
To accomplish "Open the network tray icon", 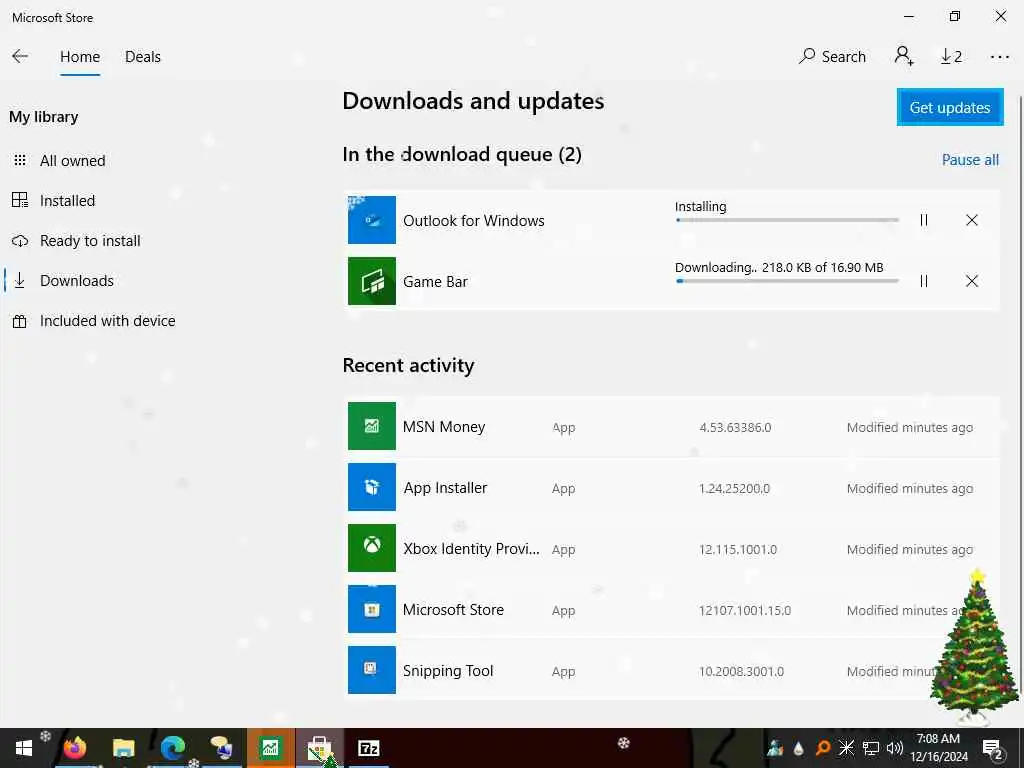I will click(x=871, y=748).
